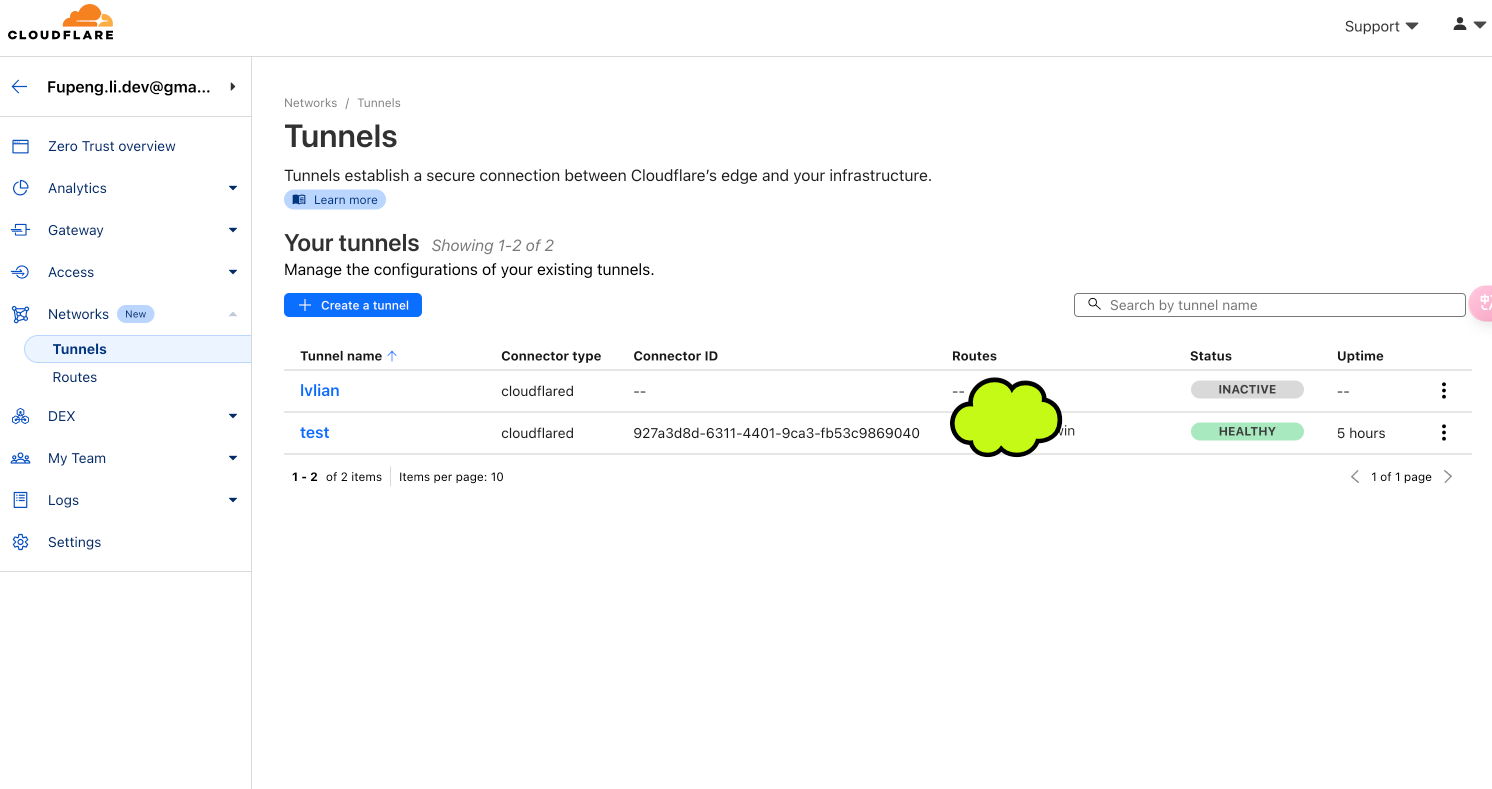
Task: Click the Logs icon in sidebar
Action: pos(20,500)
